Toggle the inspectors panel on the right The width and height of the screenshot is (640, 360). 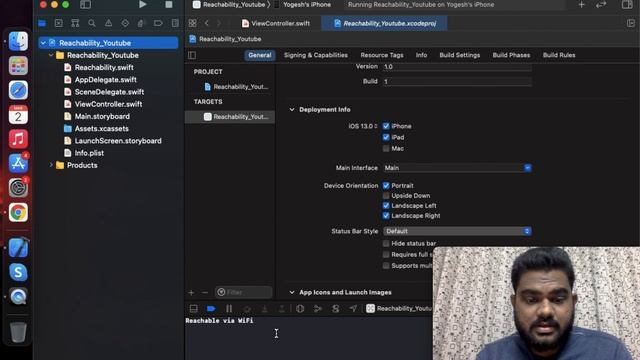pos(627,4)
